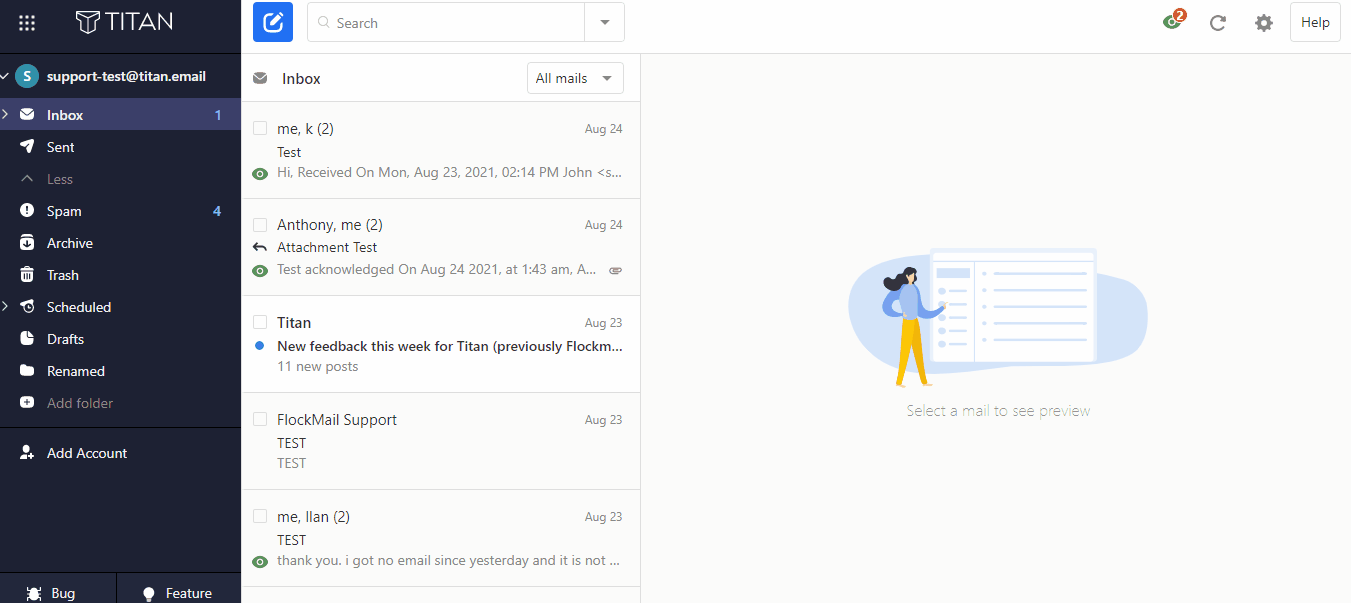Viewport: 1351px width, 603px height.
Task: Click the Trash bin icon
Action: (x=27, y=275)
